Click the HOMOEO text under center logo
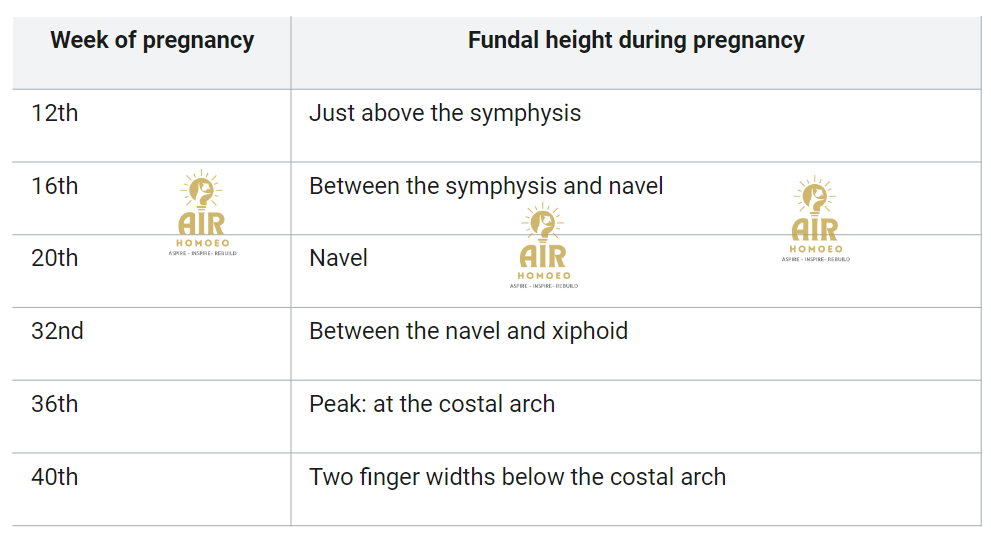Image resolution: width=991 pixels, height=537 pixels. coord(544,275)
